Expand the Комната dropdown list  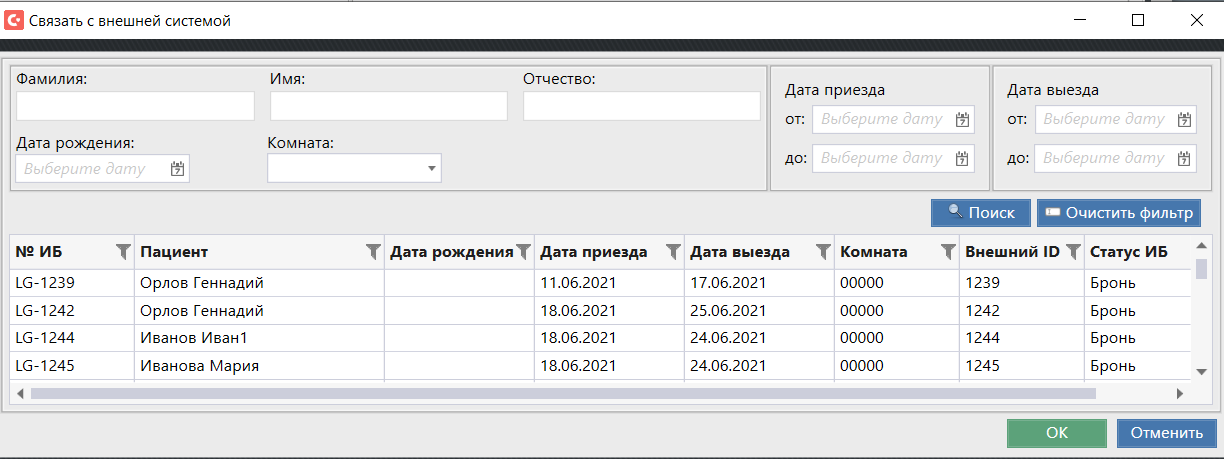432,169
